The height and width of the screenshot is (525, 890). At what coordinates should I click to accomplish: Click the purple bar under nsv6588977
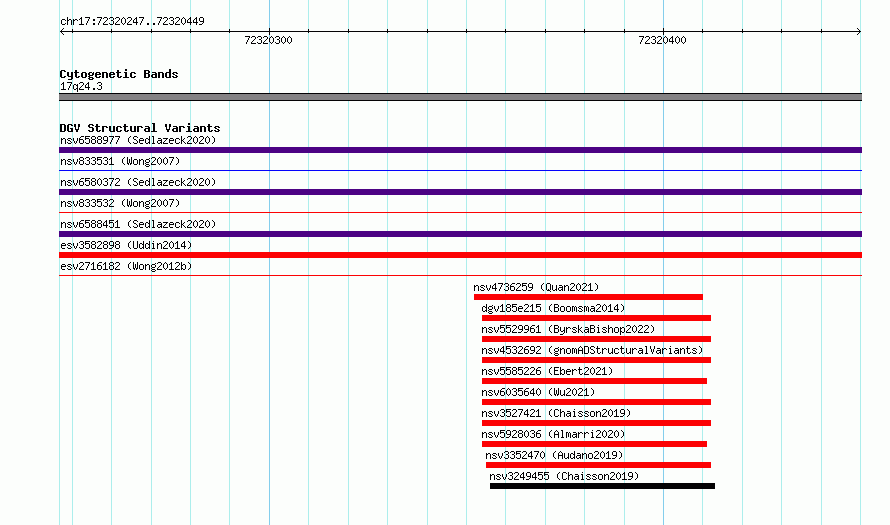[x=460, y=150]
